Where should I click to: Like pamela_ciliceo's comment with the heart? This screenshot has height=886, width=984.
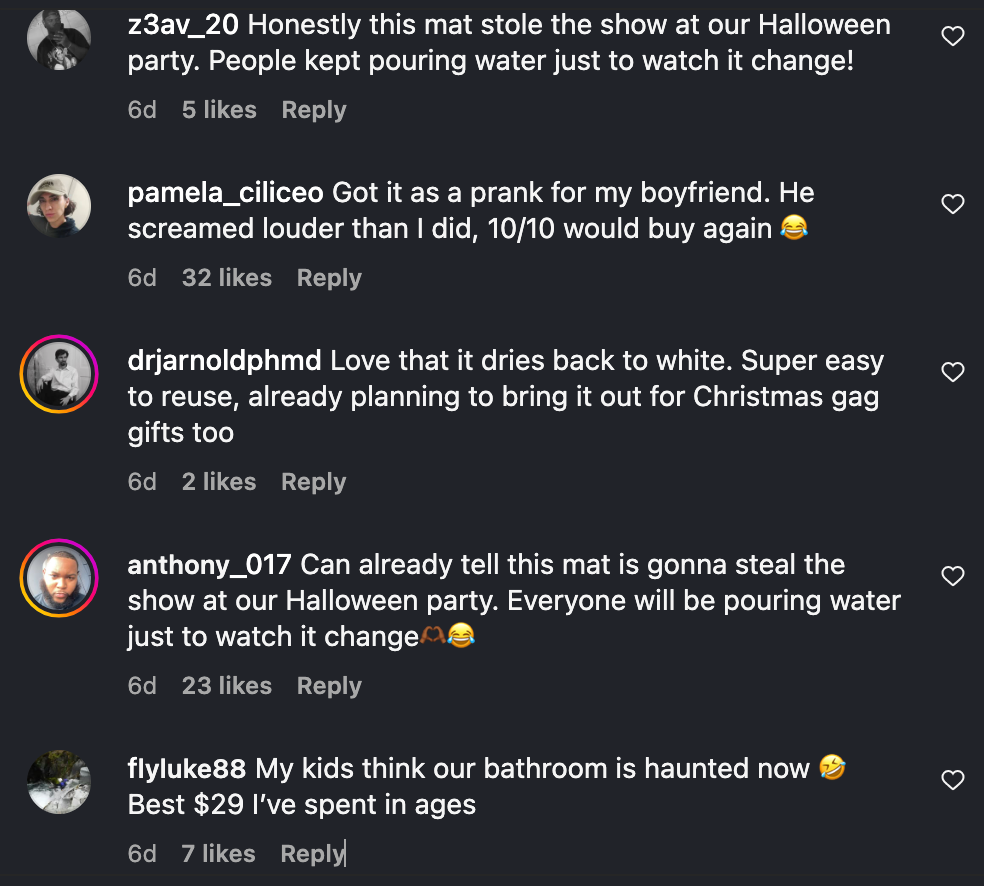953,204
